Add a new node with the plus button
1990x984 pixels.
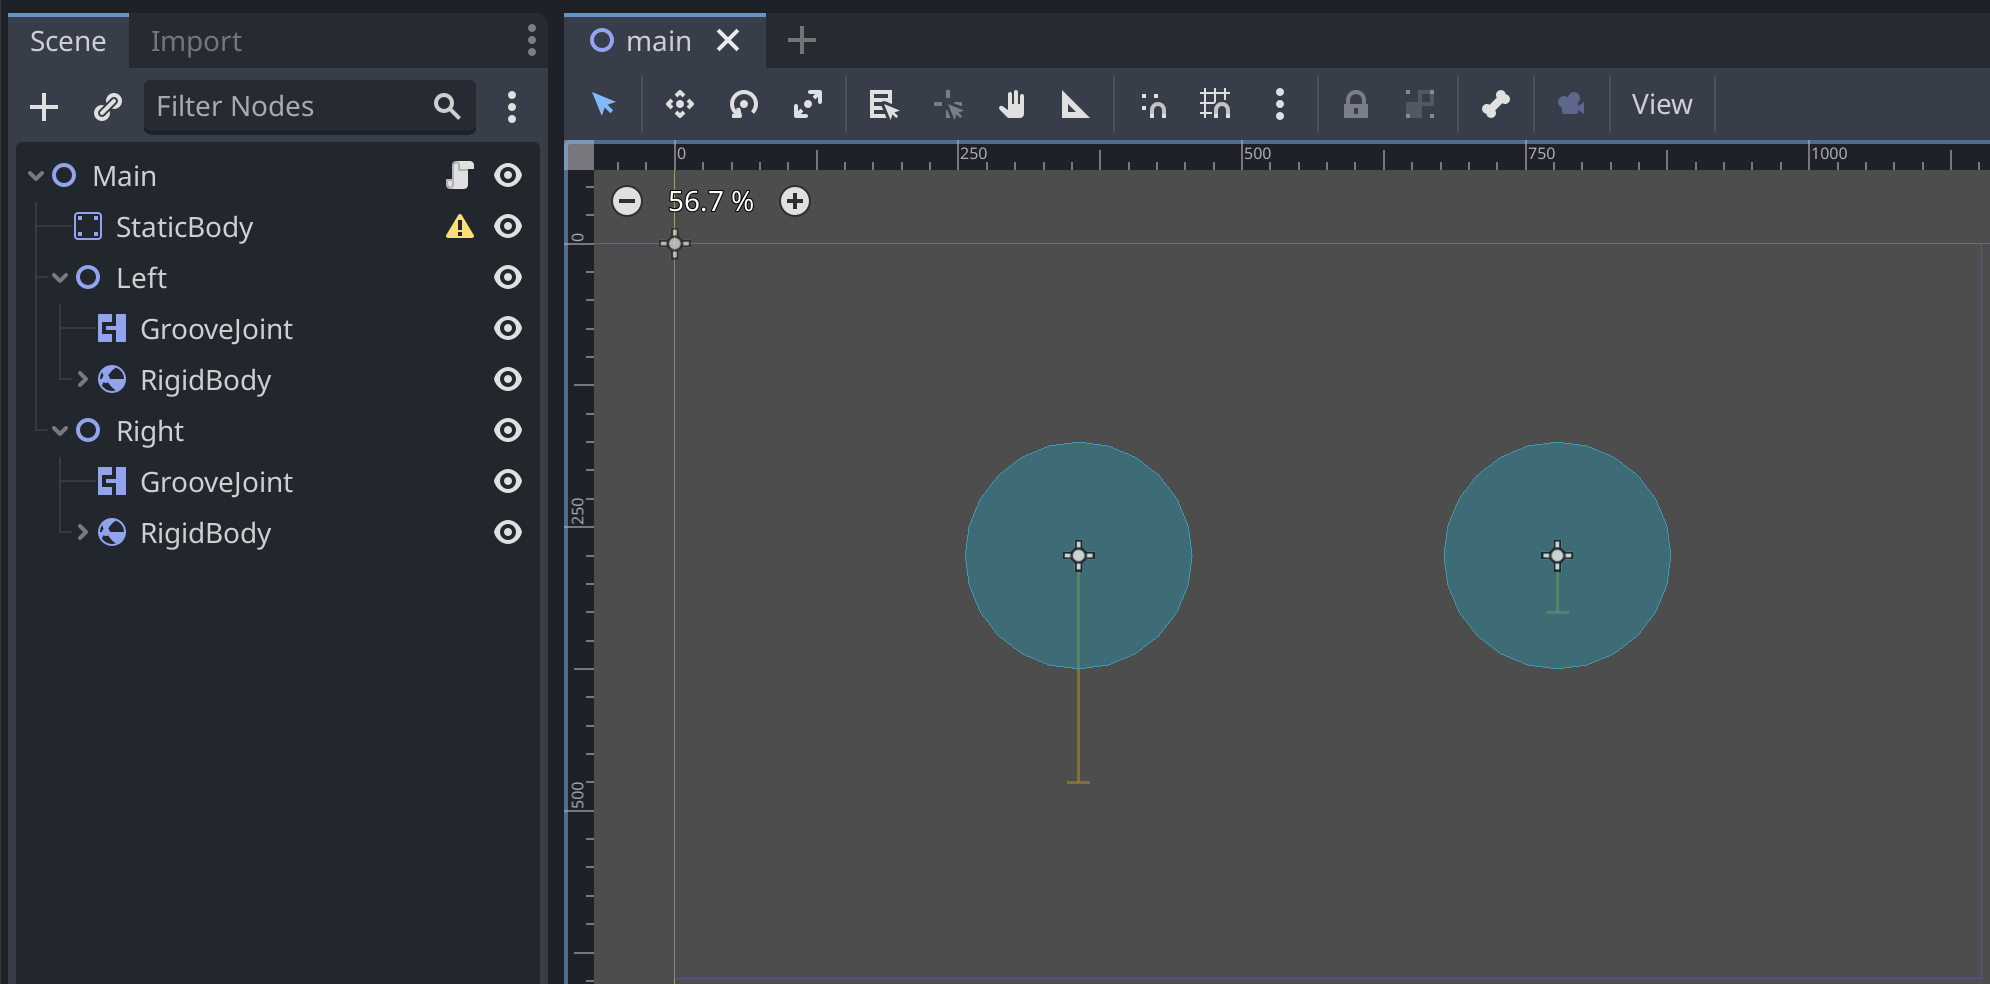[44, 106]
